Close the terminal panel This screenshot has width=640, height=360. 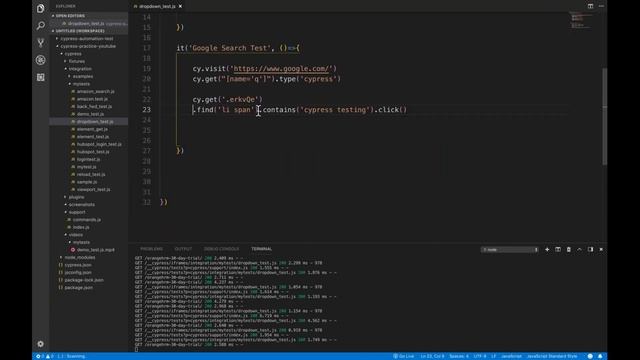601,249
